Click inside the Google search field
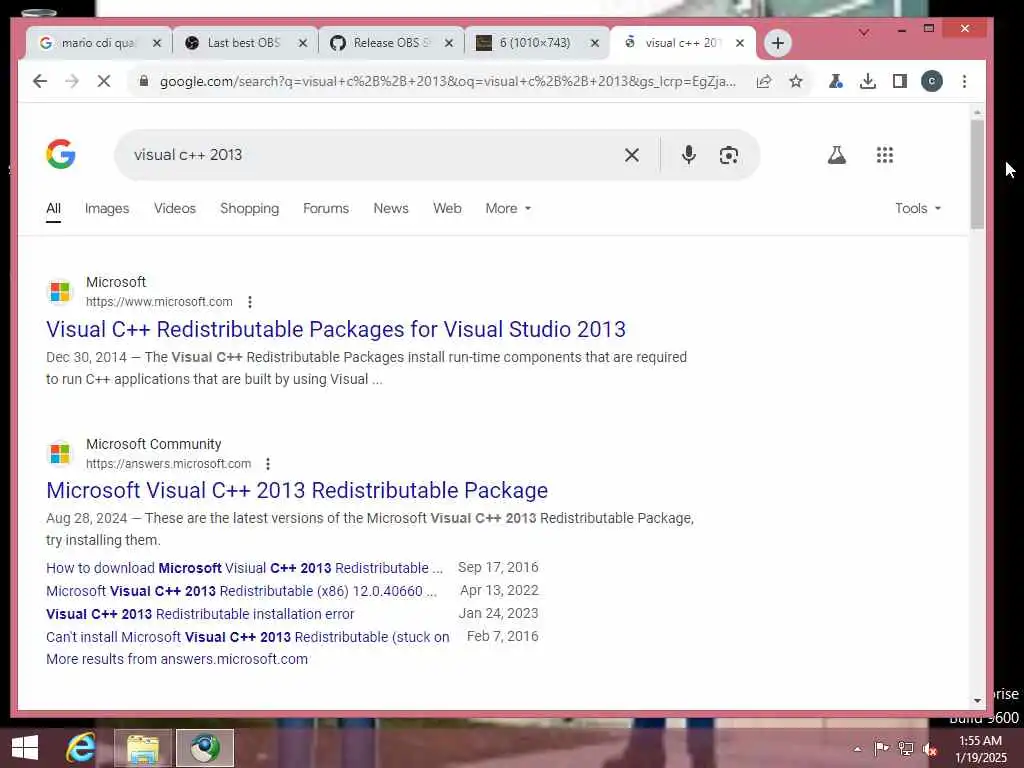Screen dimensions: 1024x768 (366, 155)
